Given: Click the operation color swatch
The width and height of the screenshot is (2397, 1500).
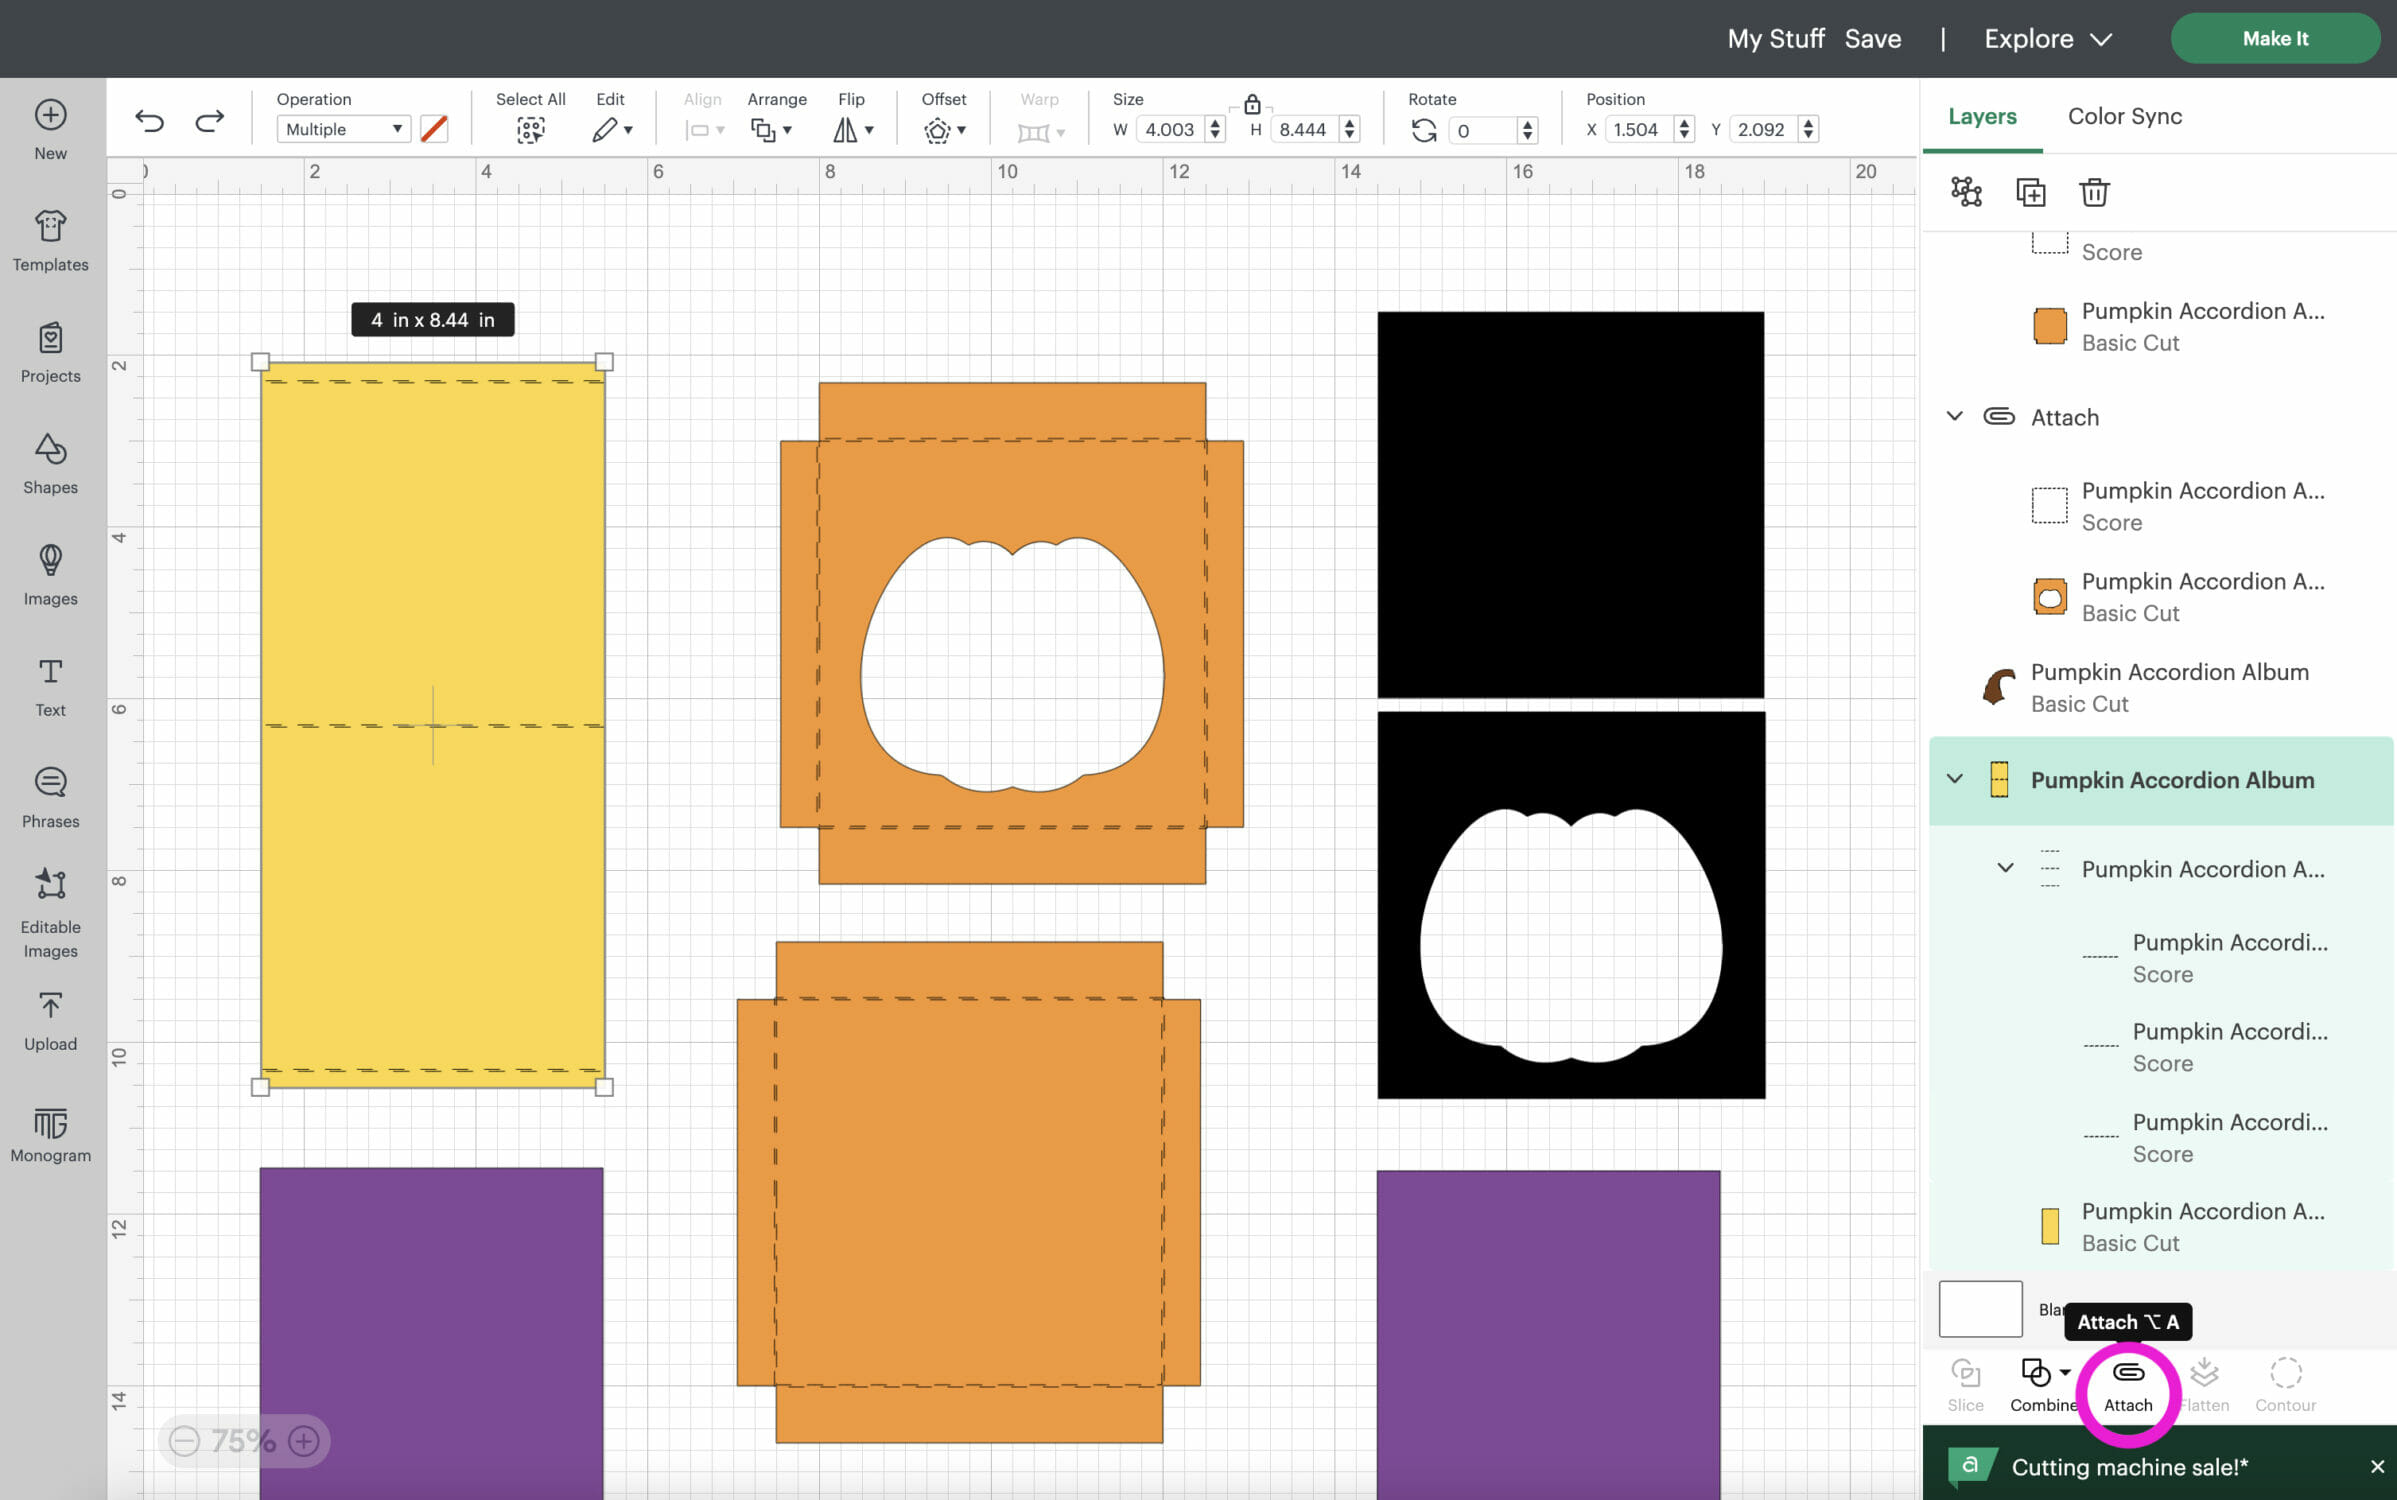Looking at the screenshot, I should (x=434, y=129).
